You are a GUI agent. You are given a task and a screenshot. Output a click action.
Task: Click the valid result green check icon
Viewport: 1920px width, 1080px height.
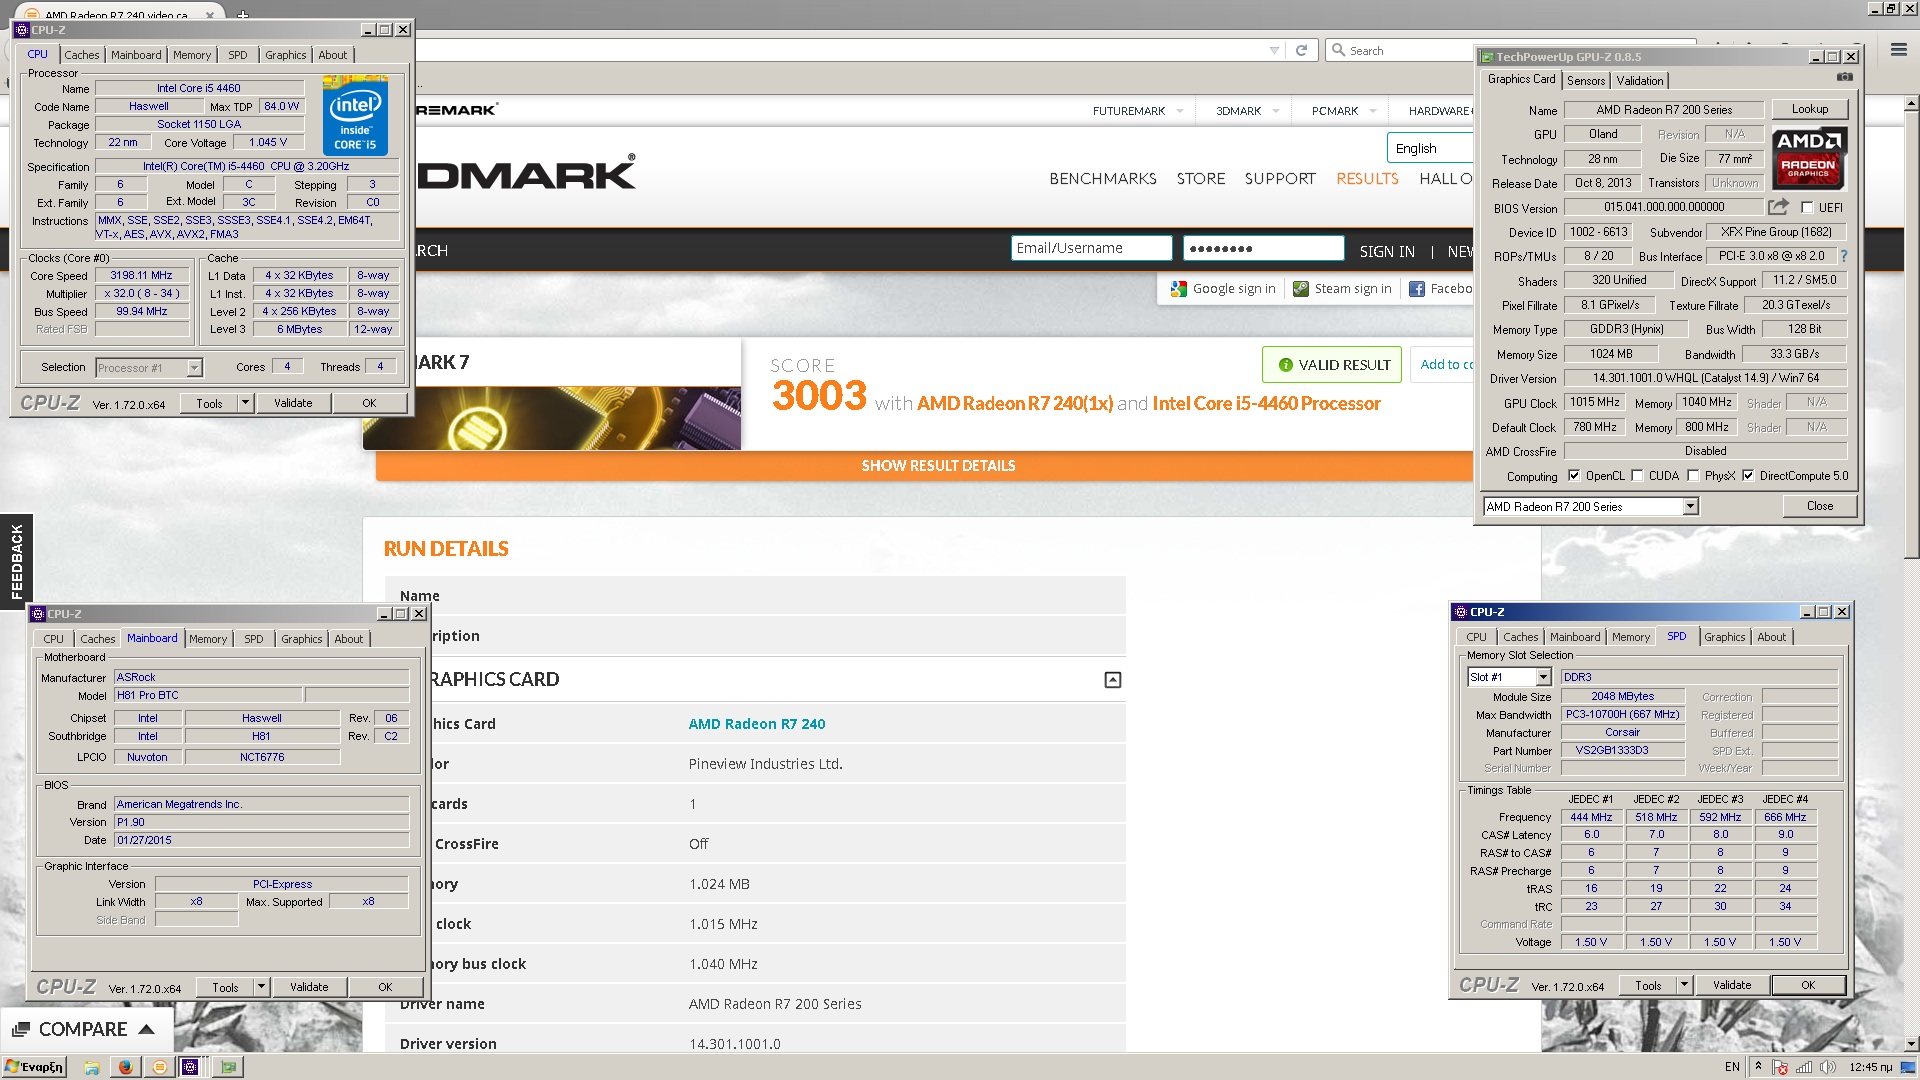1285,365
